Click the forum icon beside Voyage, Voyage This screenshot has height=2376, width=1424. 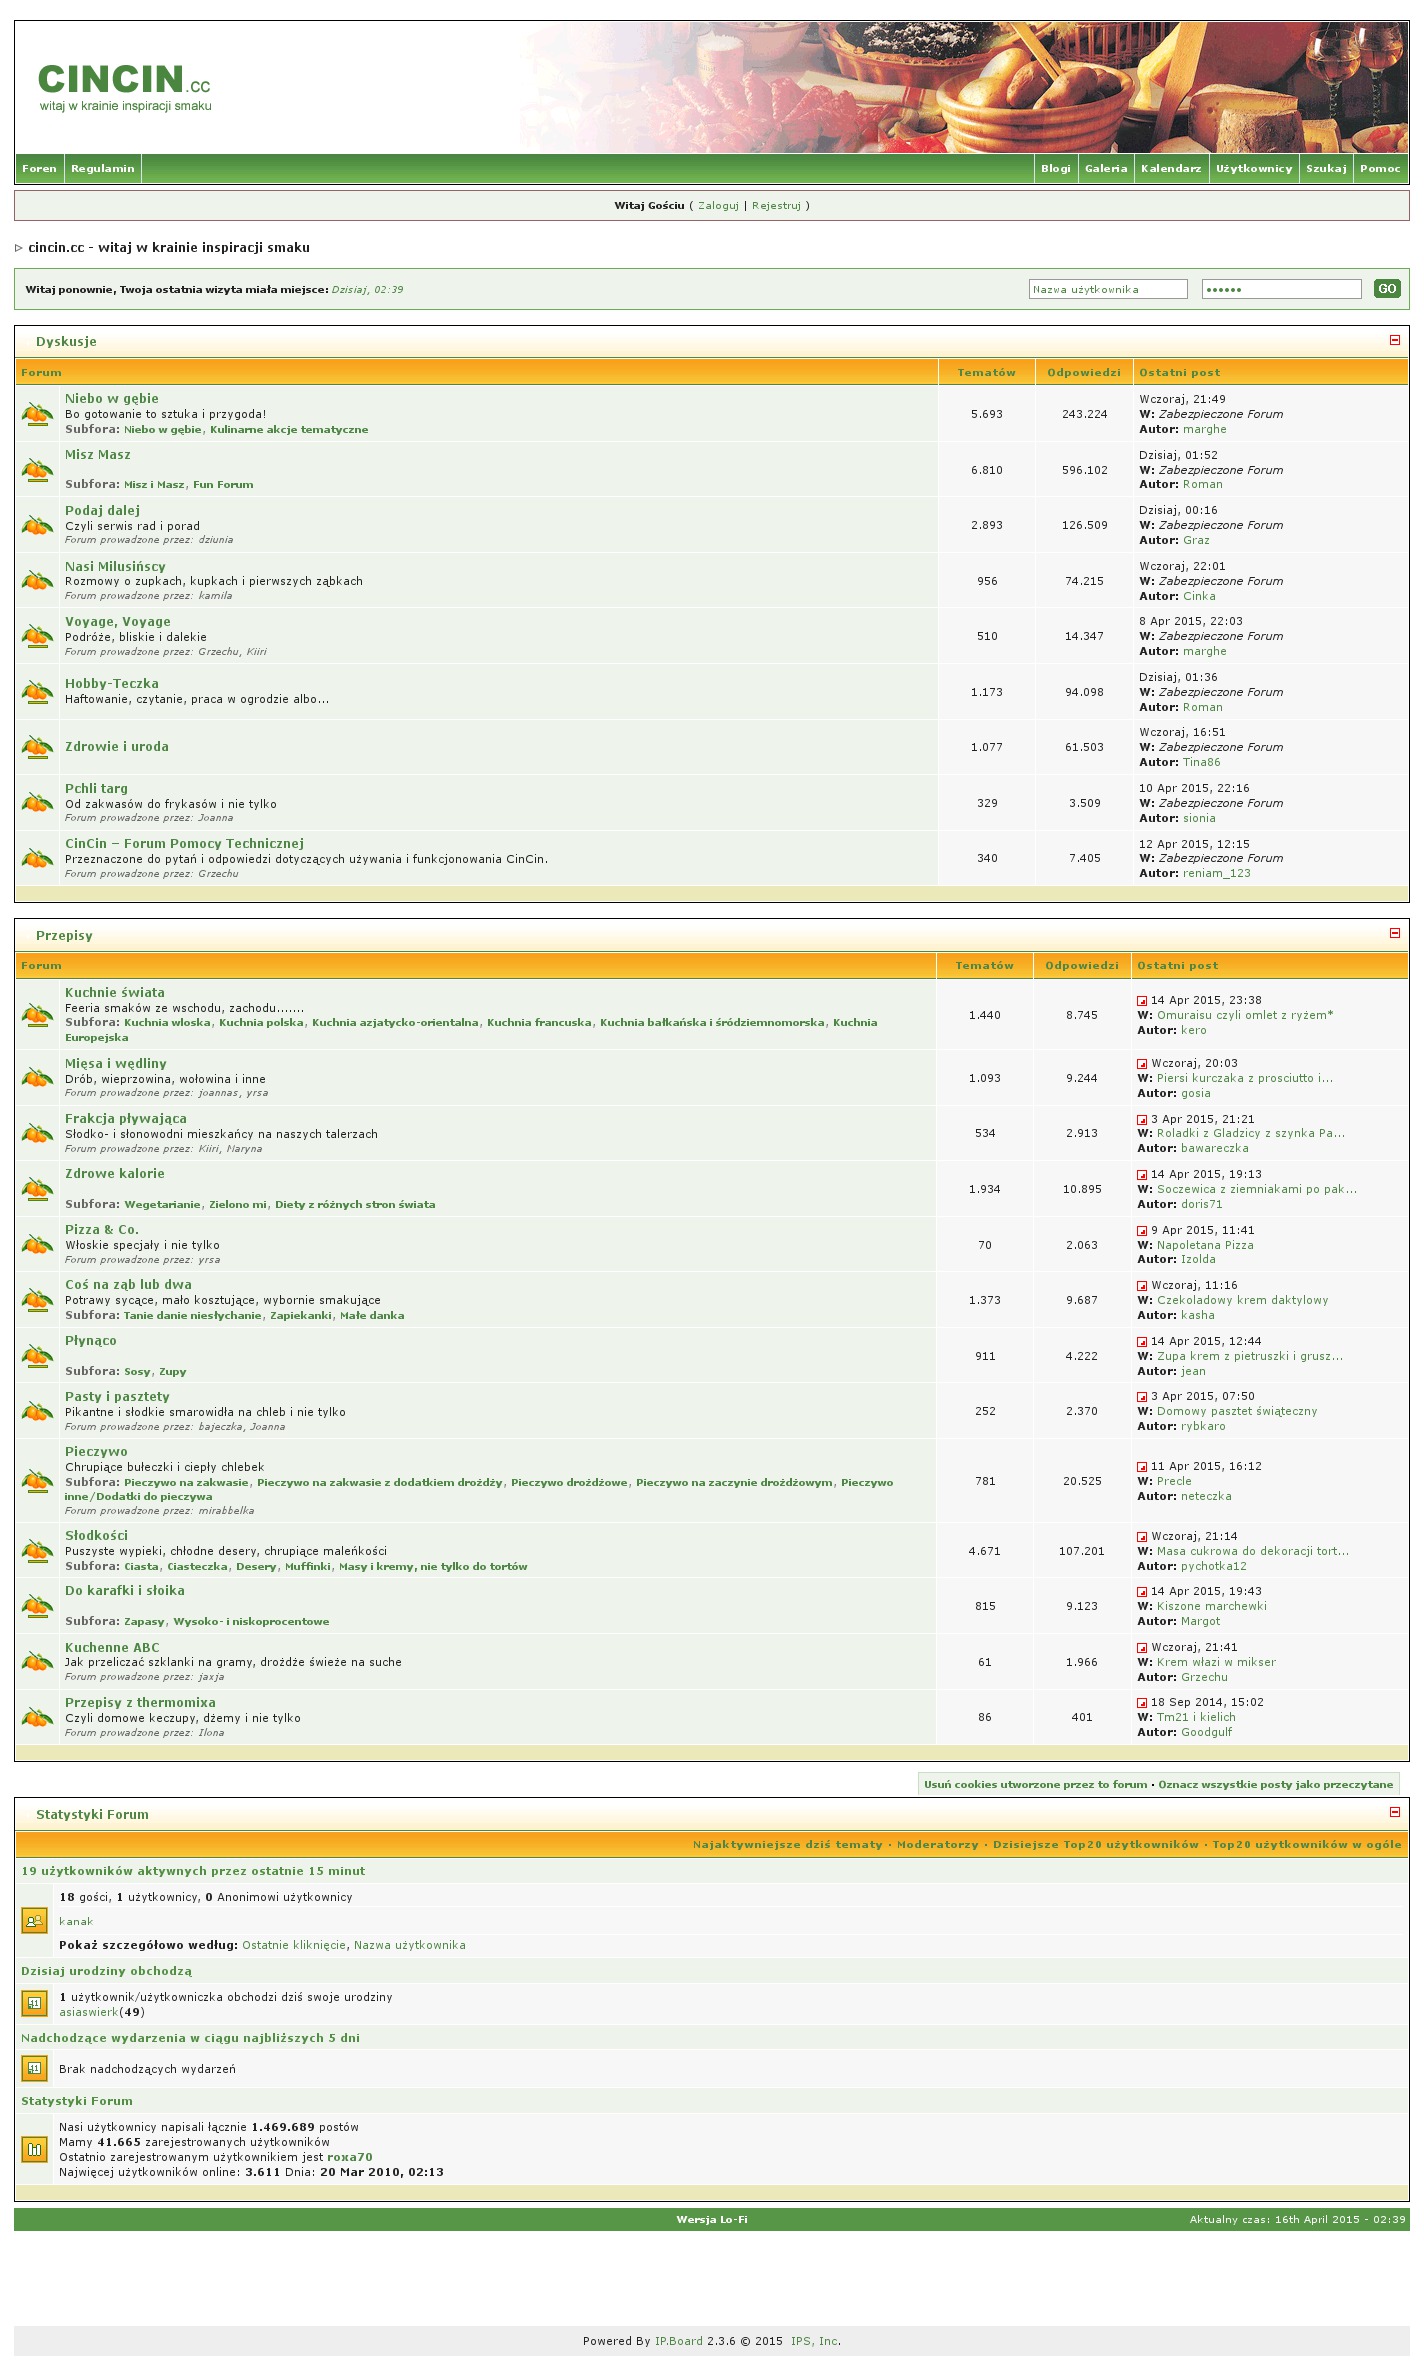point(37,636)
